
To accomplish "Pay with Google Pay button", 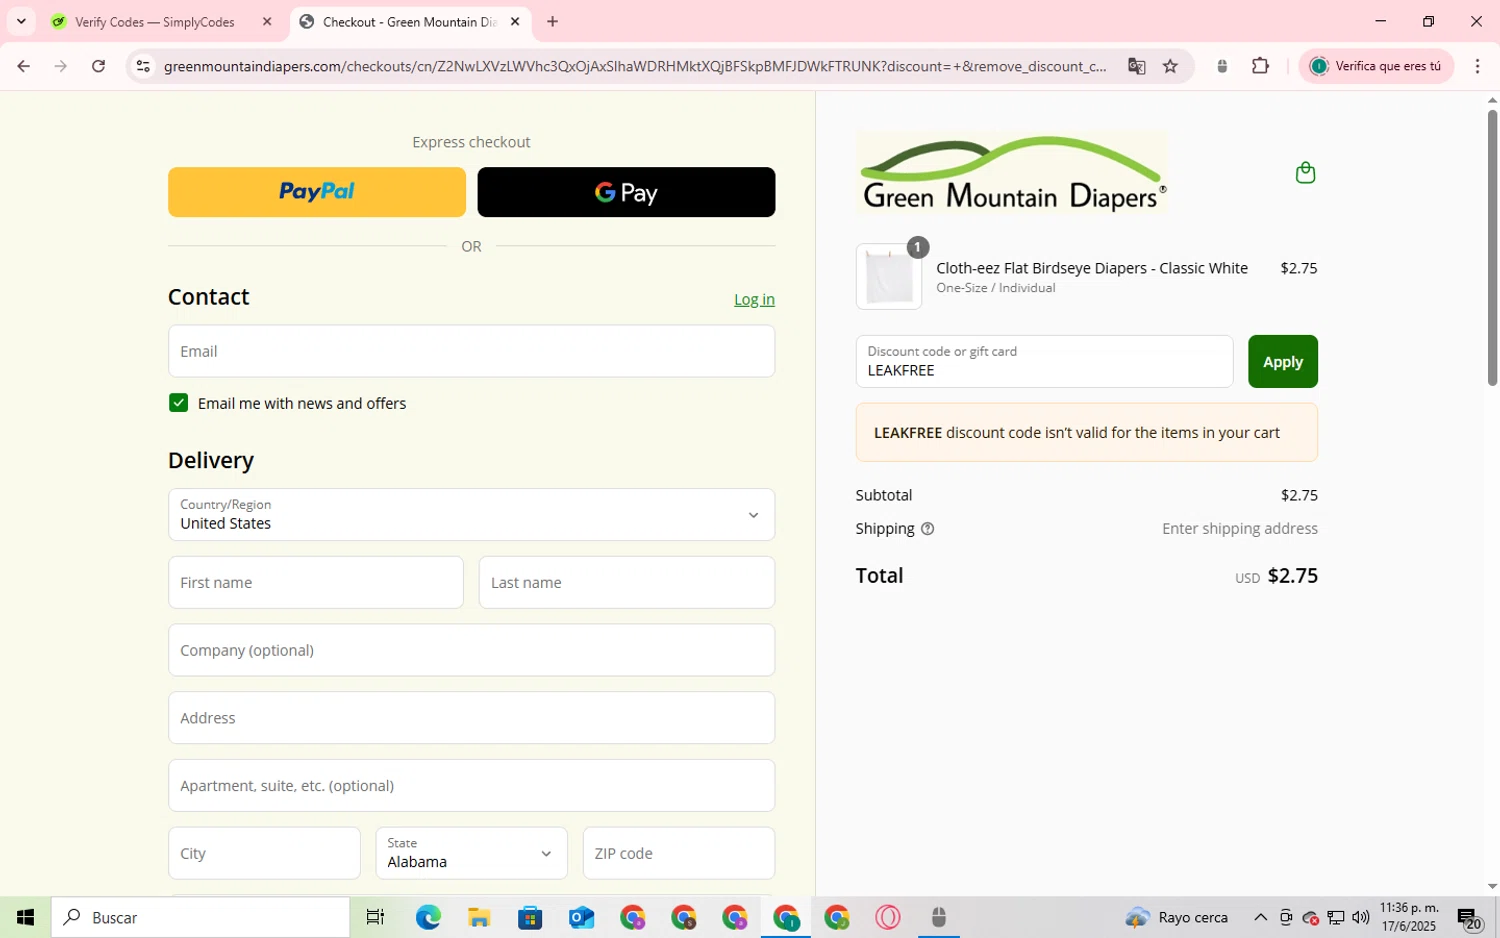I will click(x=626, y=192).
